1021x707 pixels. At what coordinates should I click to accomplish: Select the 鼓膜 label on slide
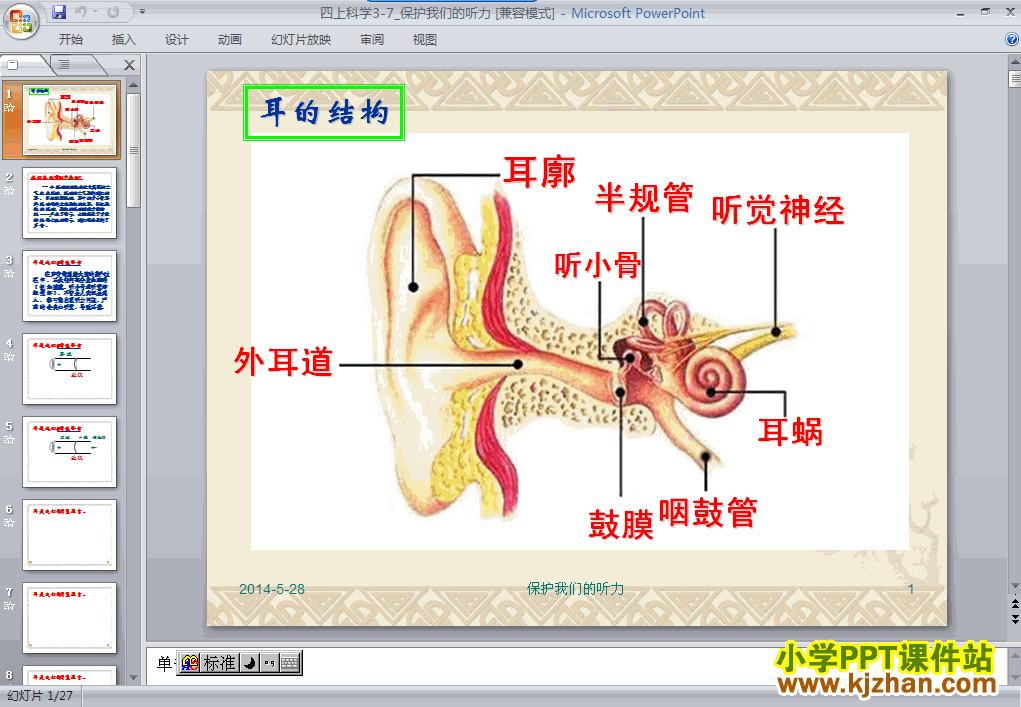pos(621,525)
